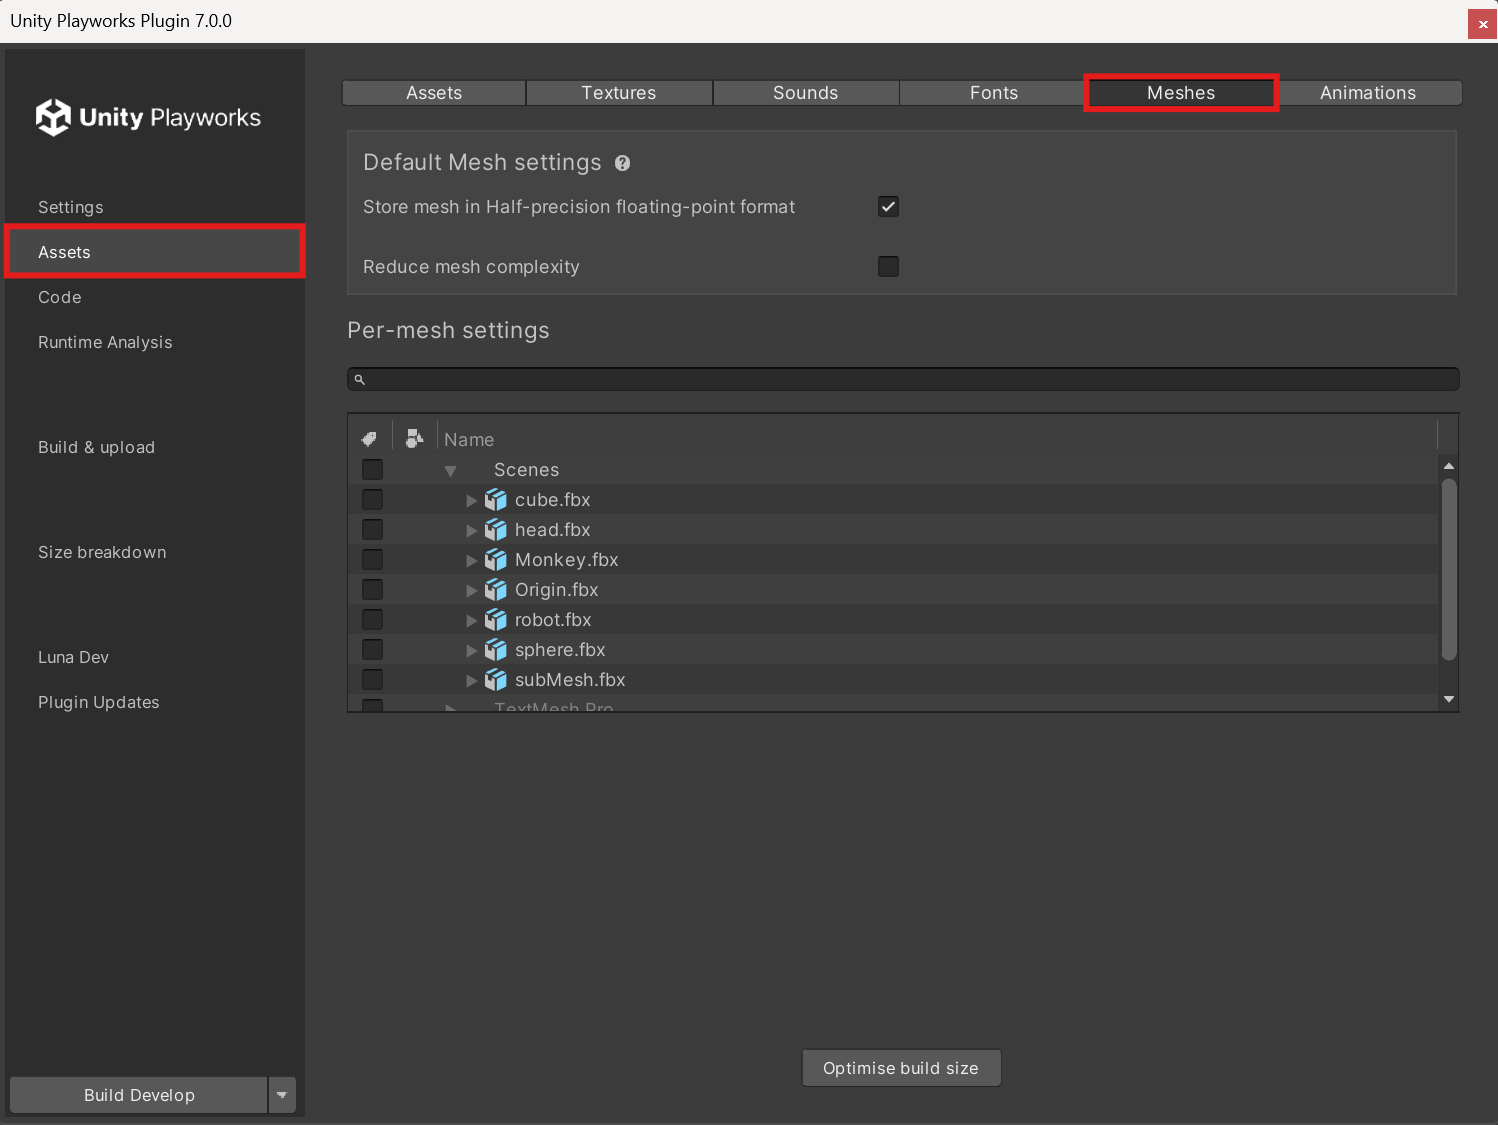Open Runtime Analysis in the sidebar
The height and width of the screenshot is (1125, 1498).
[x=105, y=342]
